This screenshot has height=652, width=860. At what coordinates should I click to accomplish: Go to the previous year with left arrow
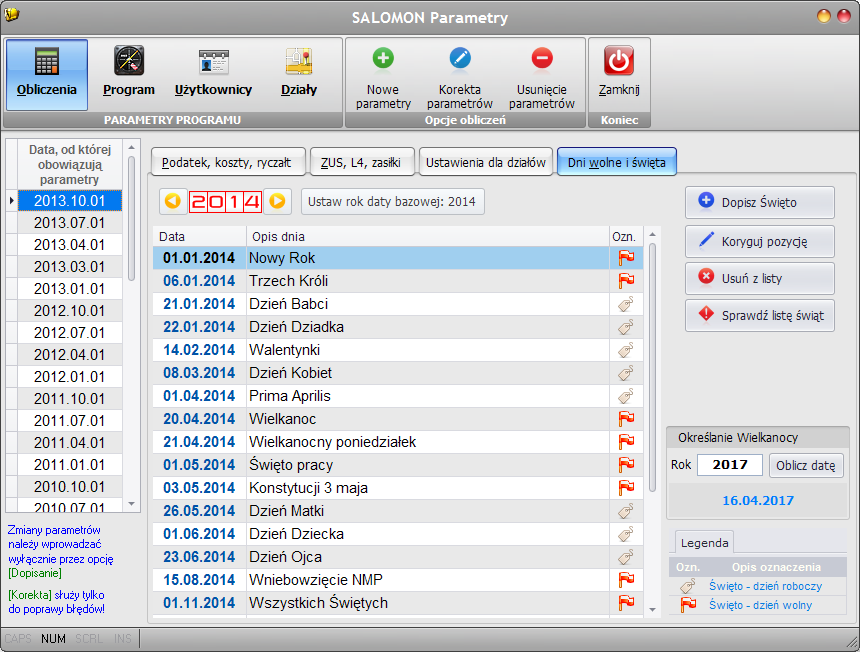pyautogui.click(x=173, y=201)
